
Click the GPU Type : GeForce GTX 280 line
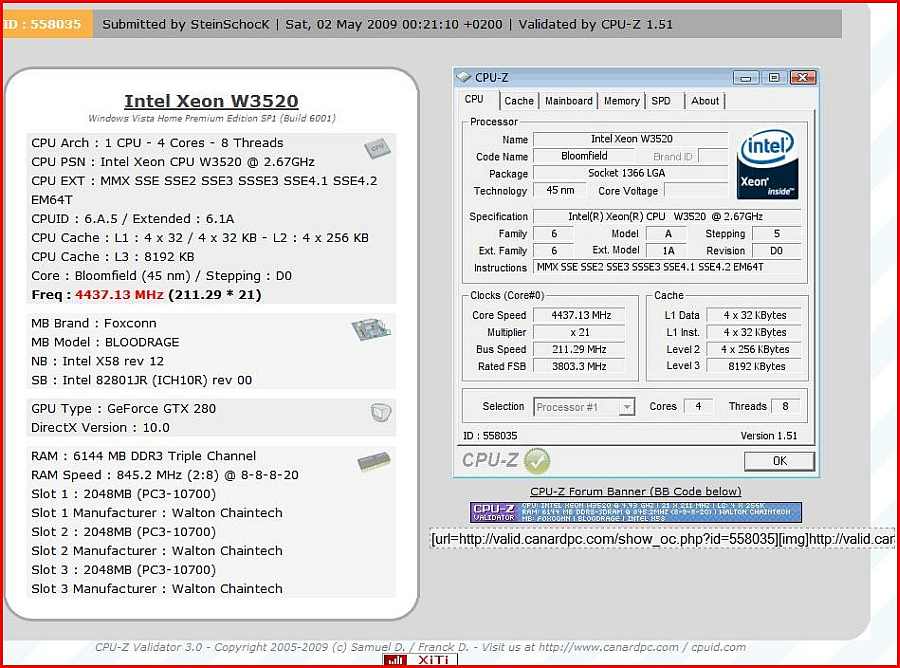pyautogui.click(x=123, y=409)
